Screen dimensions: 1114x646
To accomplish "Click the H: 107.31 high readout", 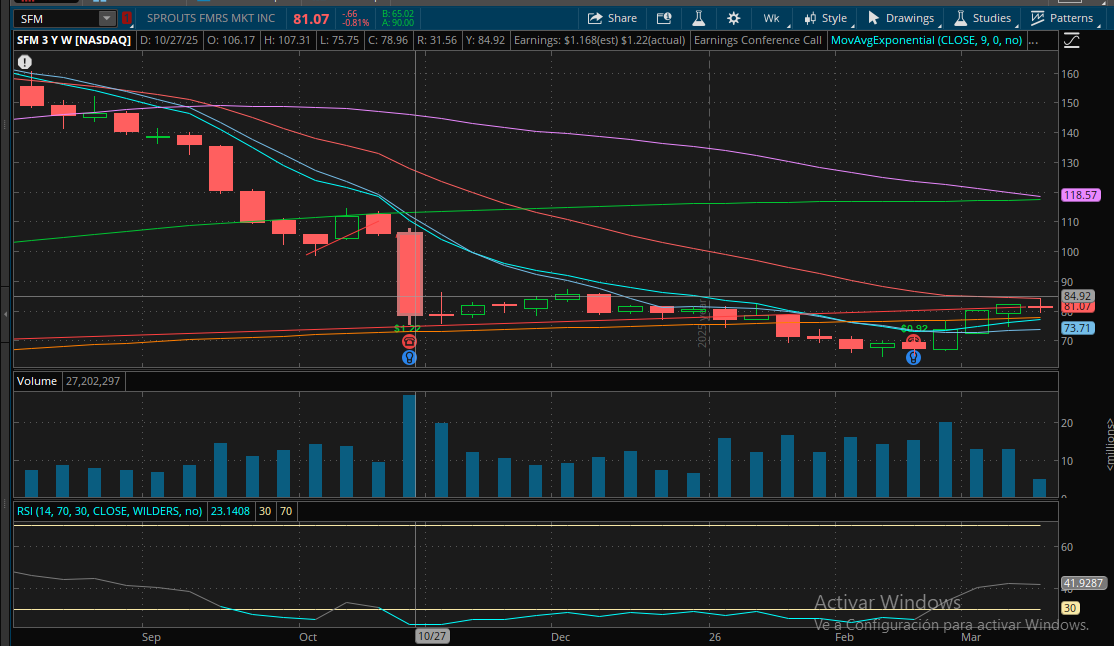I will [x=287, y=41].
